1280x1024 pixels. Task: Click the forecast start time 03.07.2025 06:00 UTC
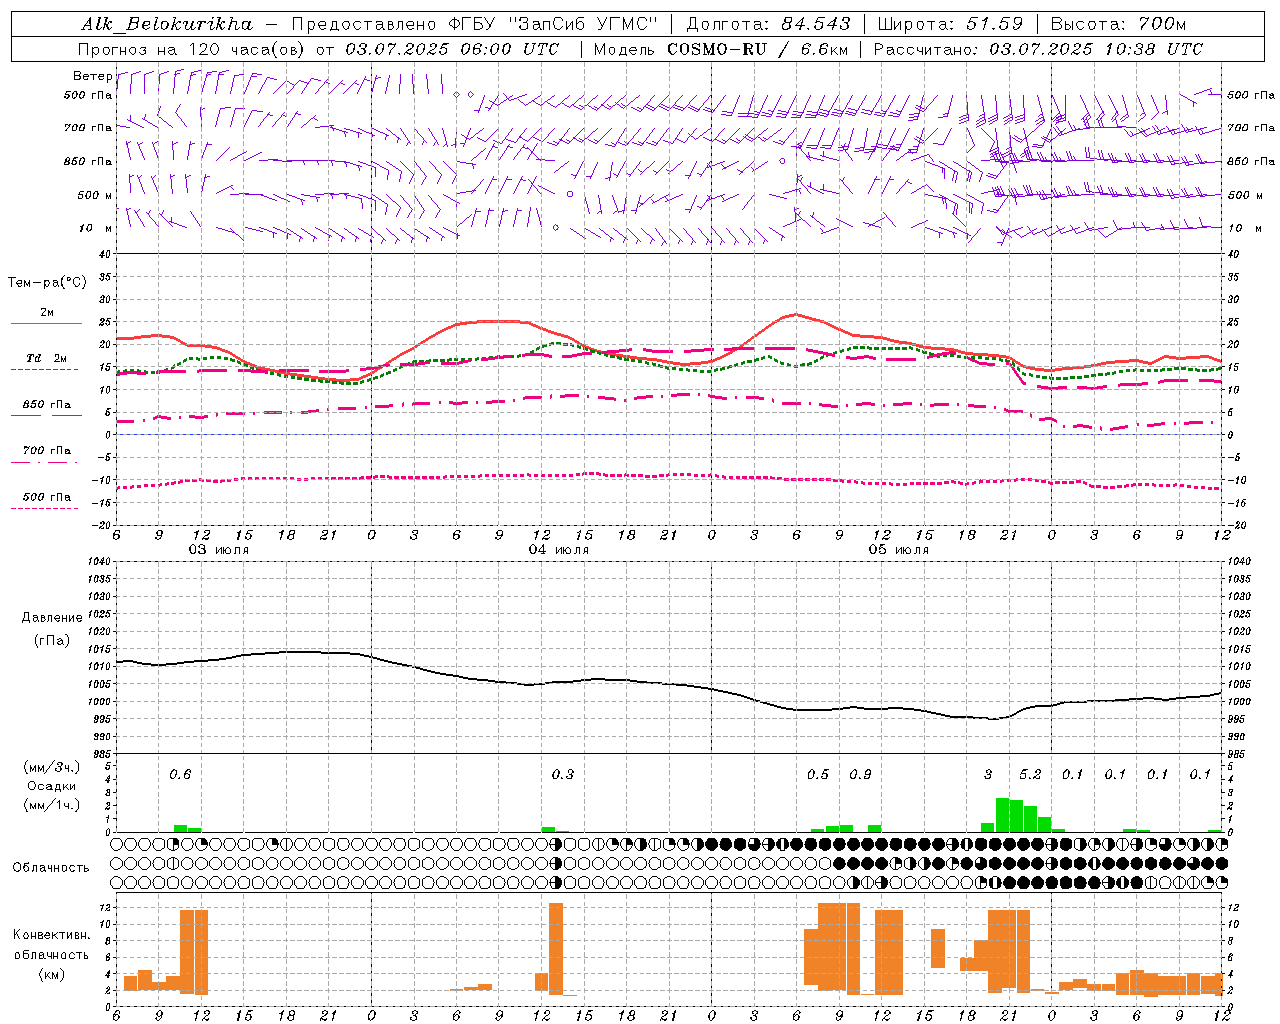pyautogui.click(x=451, y=49)
